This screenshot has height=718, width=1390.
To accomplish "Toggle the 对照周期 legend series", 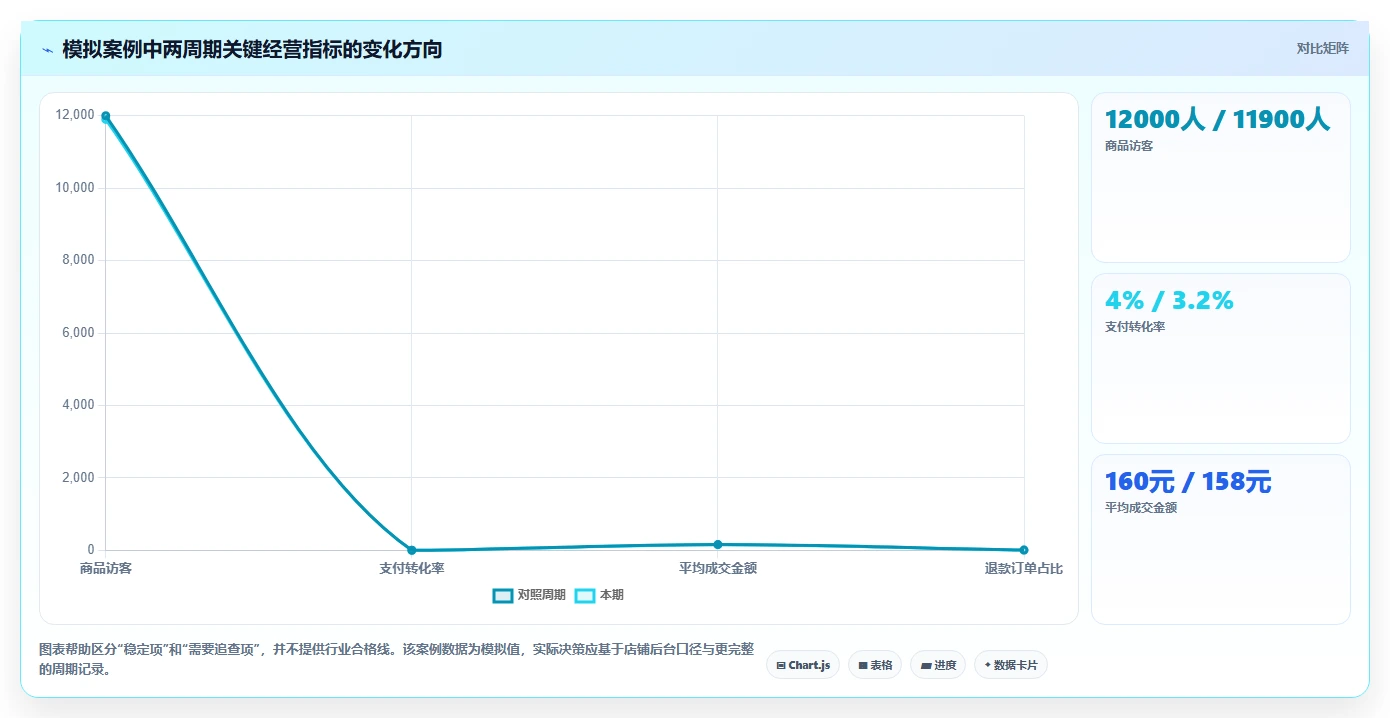I will [x=529, y=595].
